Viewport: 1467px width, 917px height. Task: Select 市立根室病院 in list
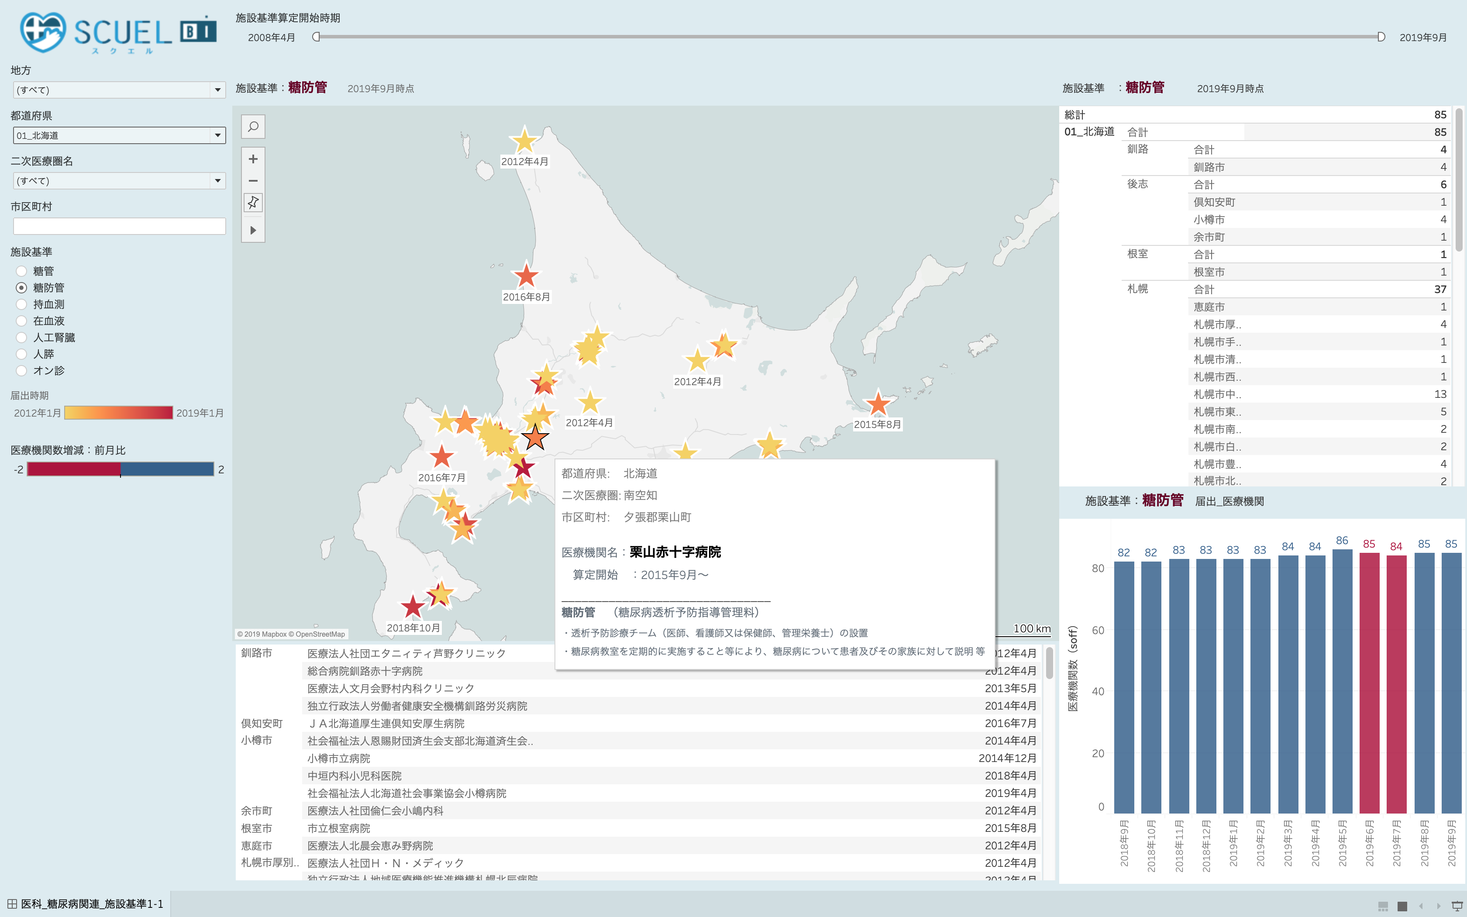click(338, 828)
